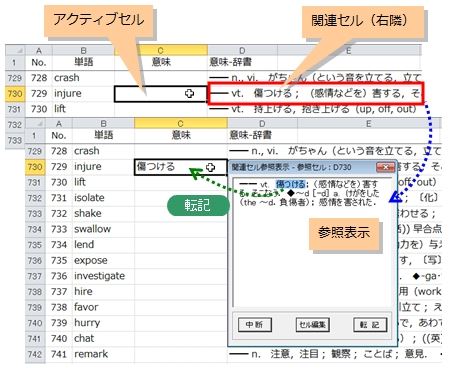Select row header 742
Viewport: 451px width, 368px height.
pyautogui.click(x=35, y=354)
